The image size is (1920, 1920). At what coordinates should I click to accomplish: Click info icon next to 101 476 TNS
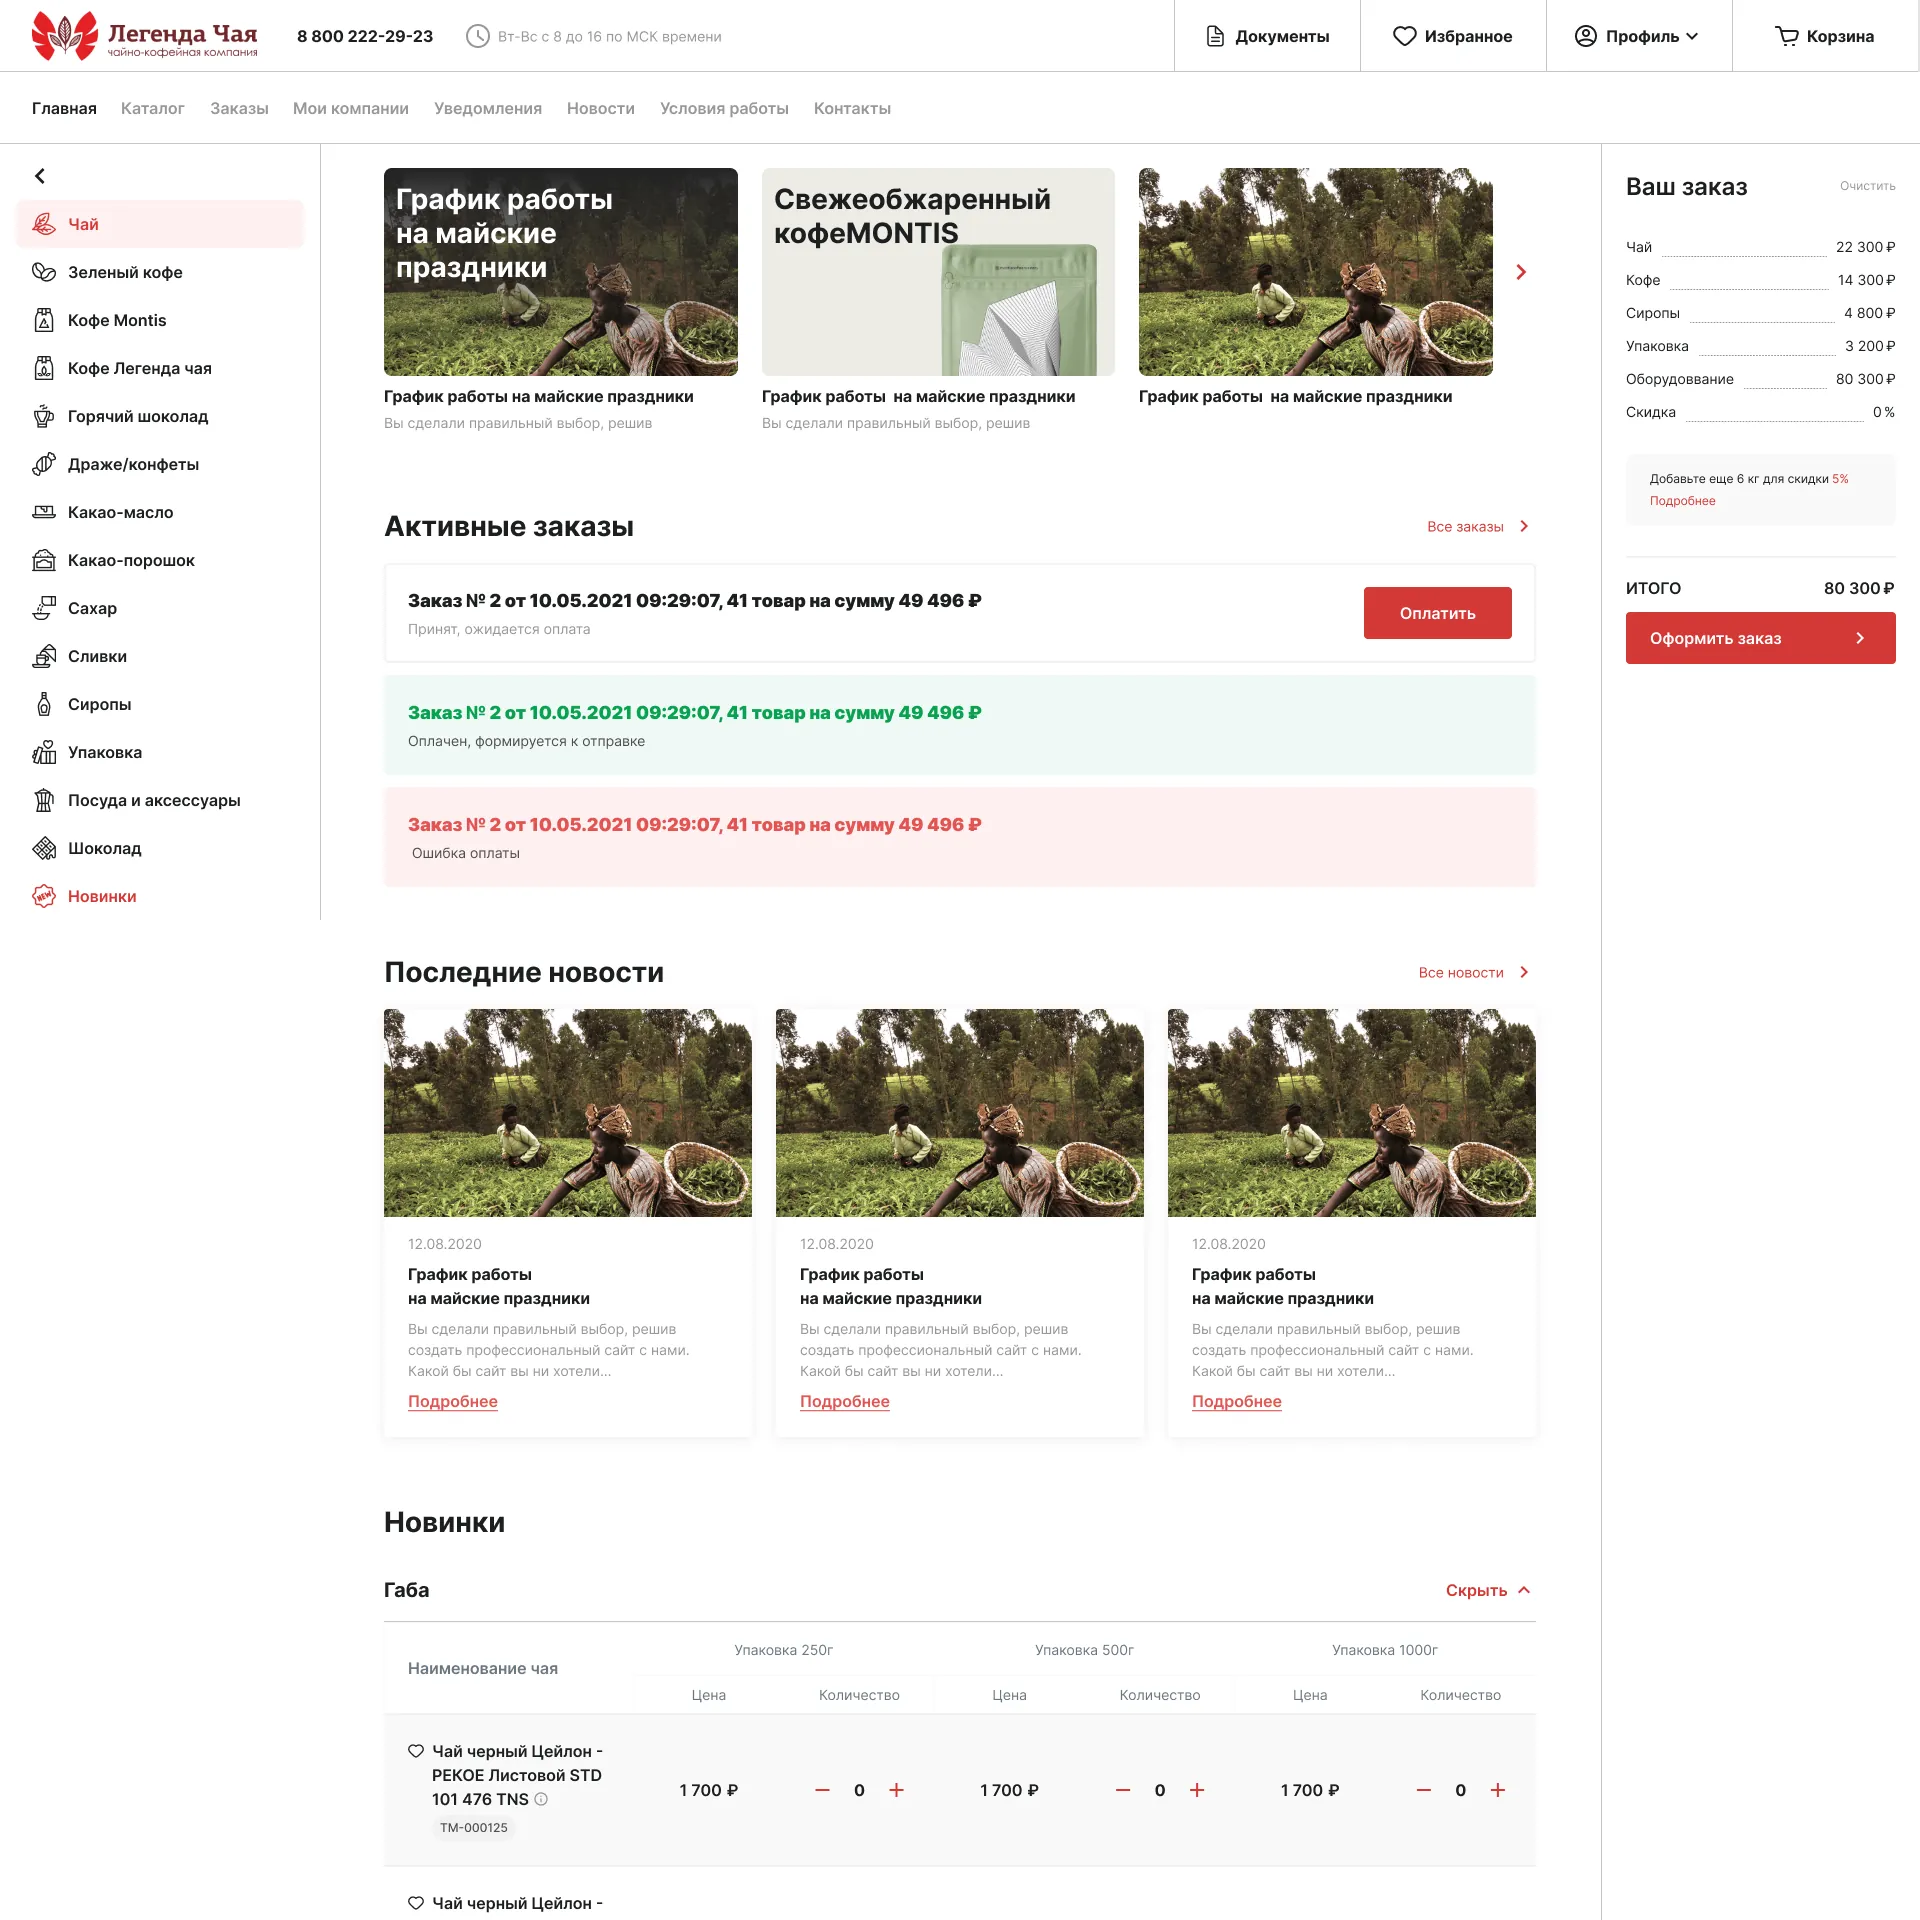pos(541,1799)
